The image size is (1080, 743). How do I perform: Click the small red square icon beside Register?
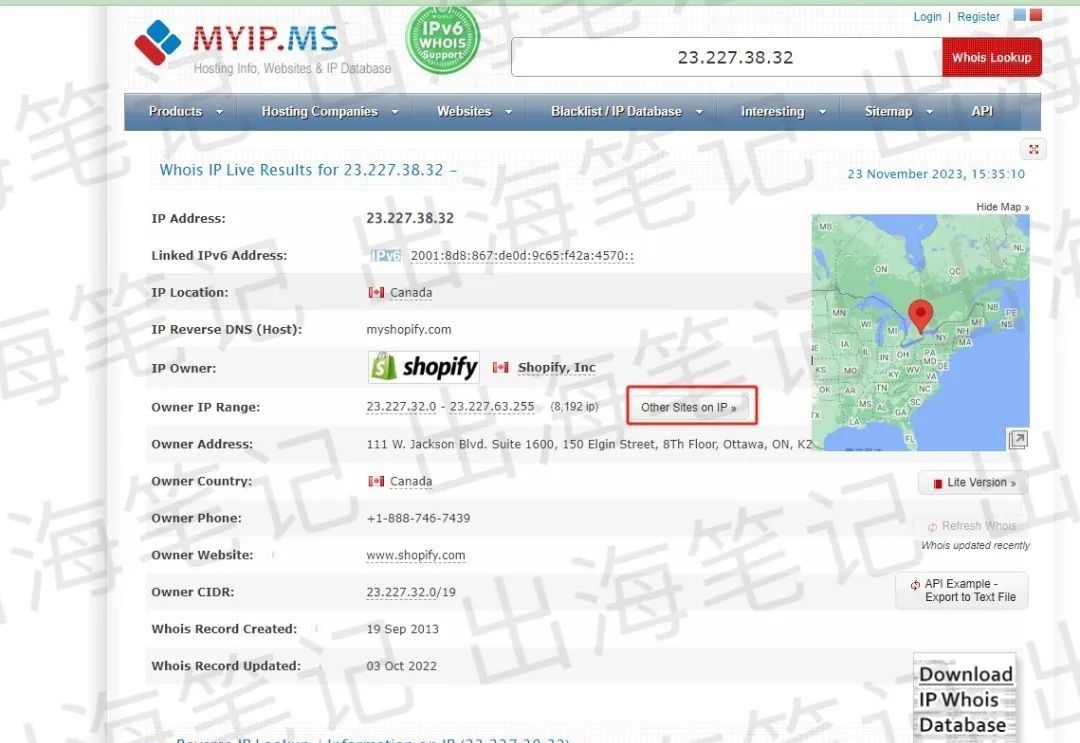(x=1036, y=15)
